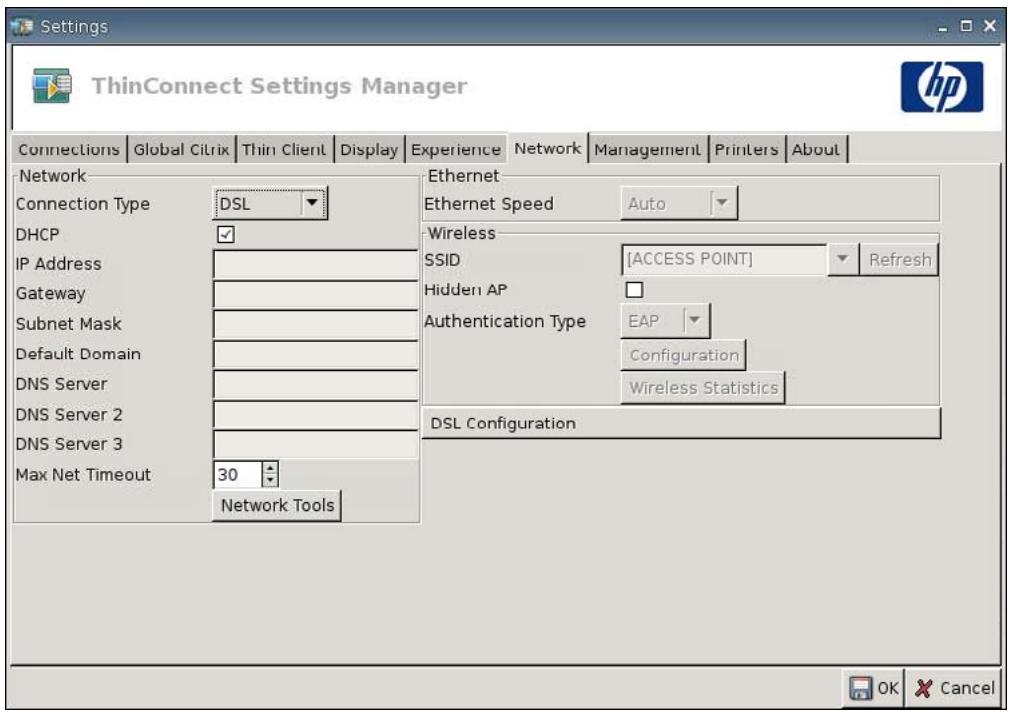Click the Settings window title bar icon

22,26
